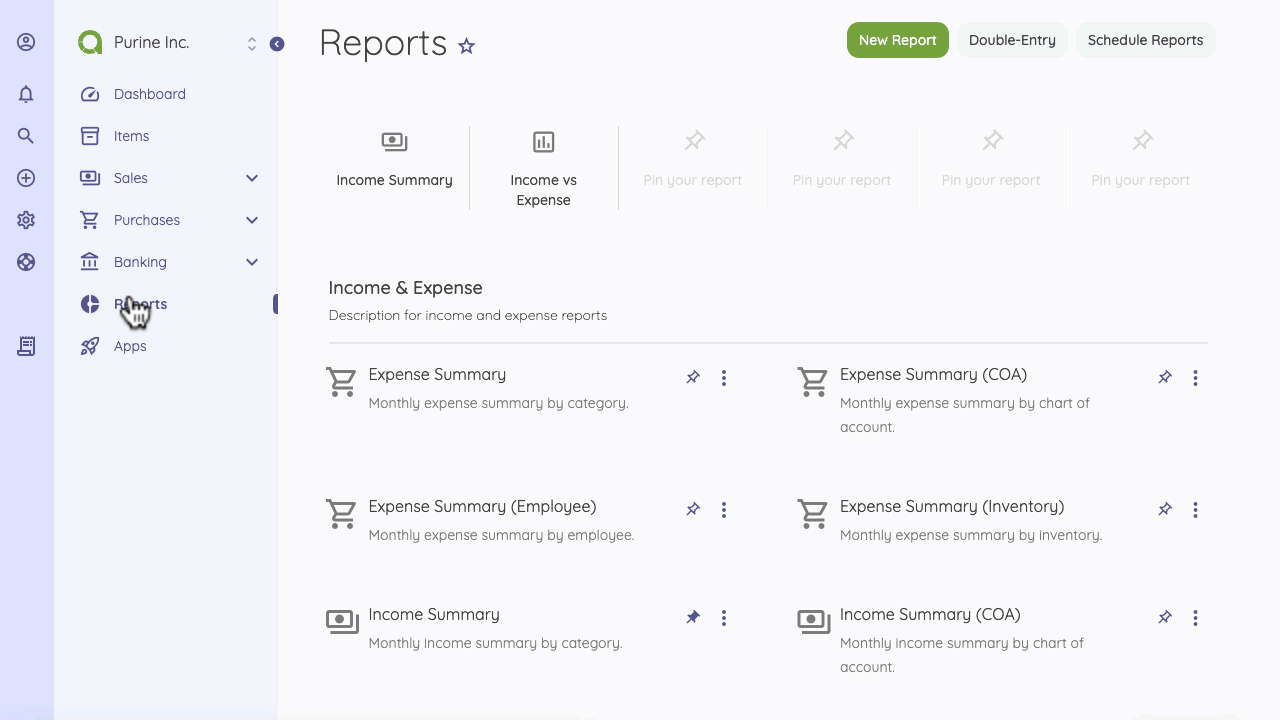The width and height of the screenshot is (1280, 720).
Task: Open Schedule Reports
Action: [1145, 40]
